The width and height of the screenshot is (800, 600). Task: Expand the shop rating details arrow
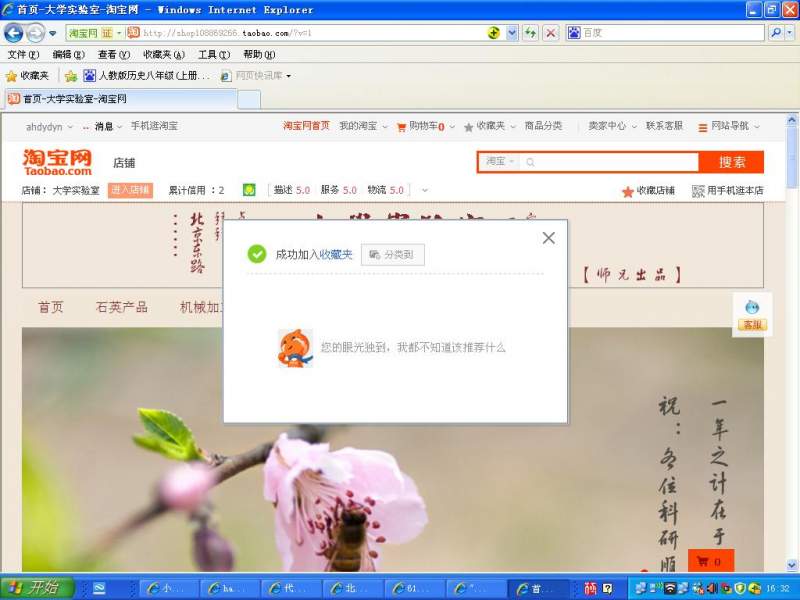pos(424,191)
